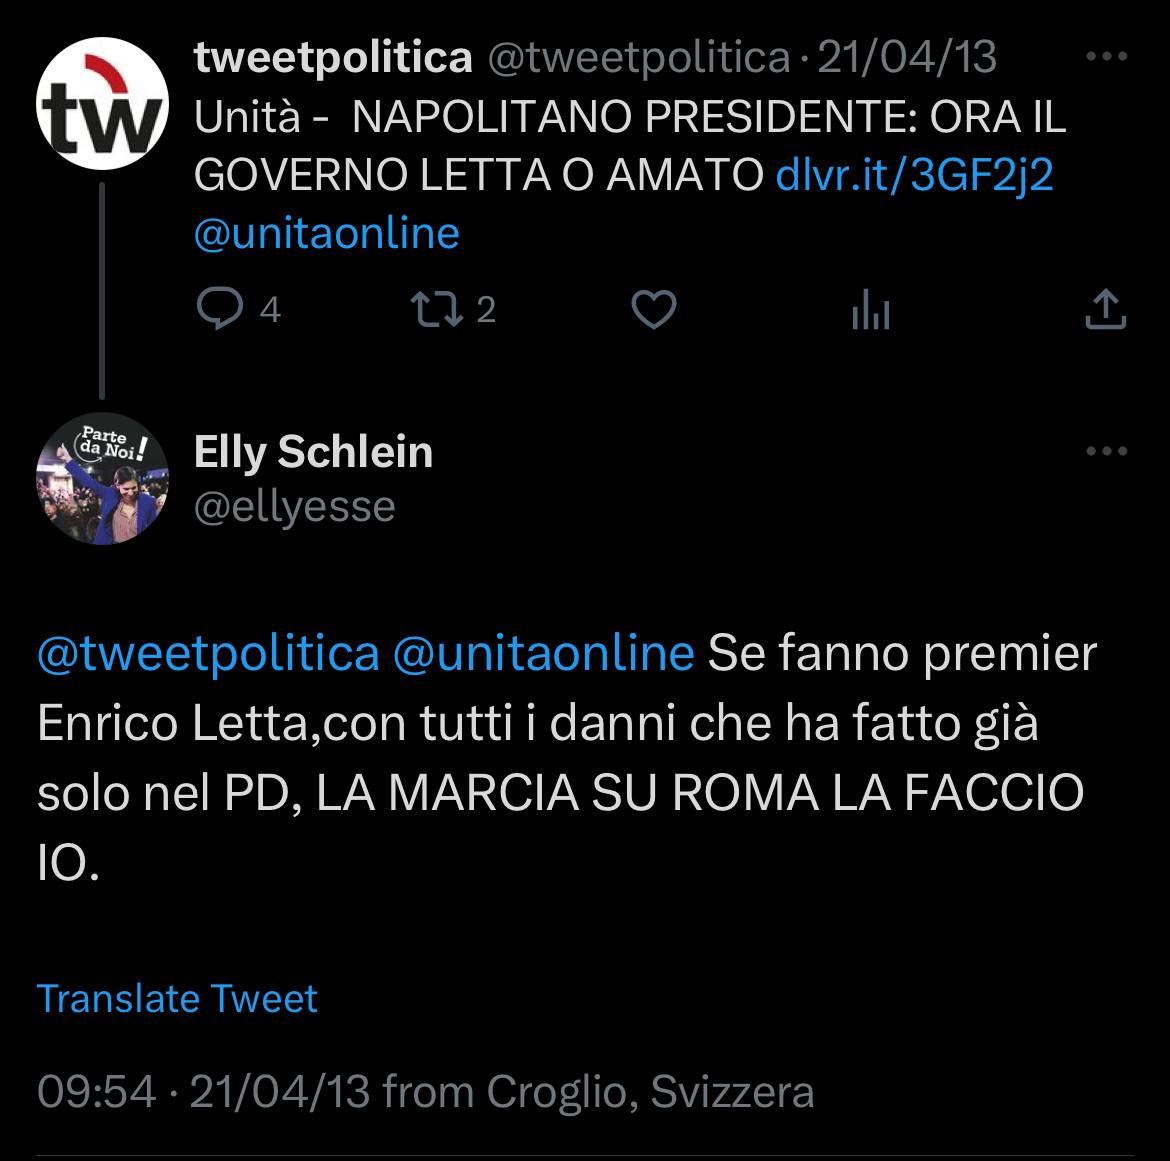View analytics icon for tweetpolitica tweet
Screen dimensions: 1170x1161
[x=870, y=313]
